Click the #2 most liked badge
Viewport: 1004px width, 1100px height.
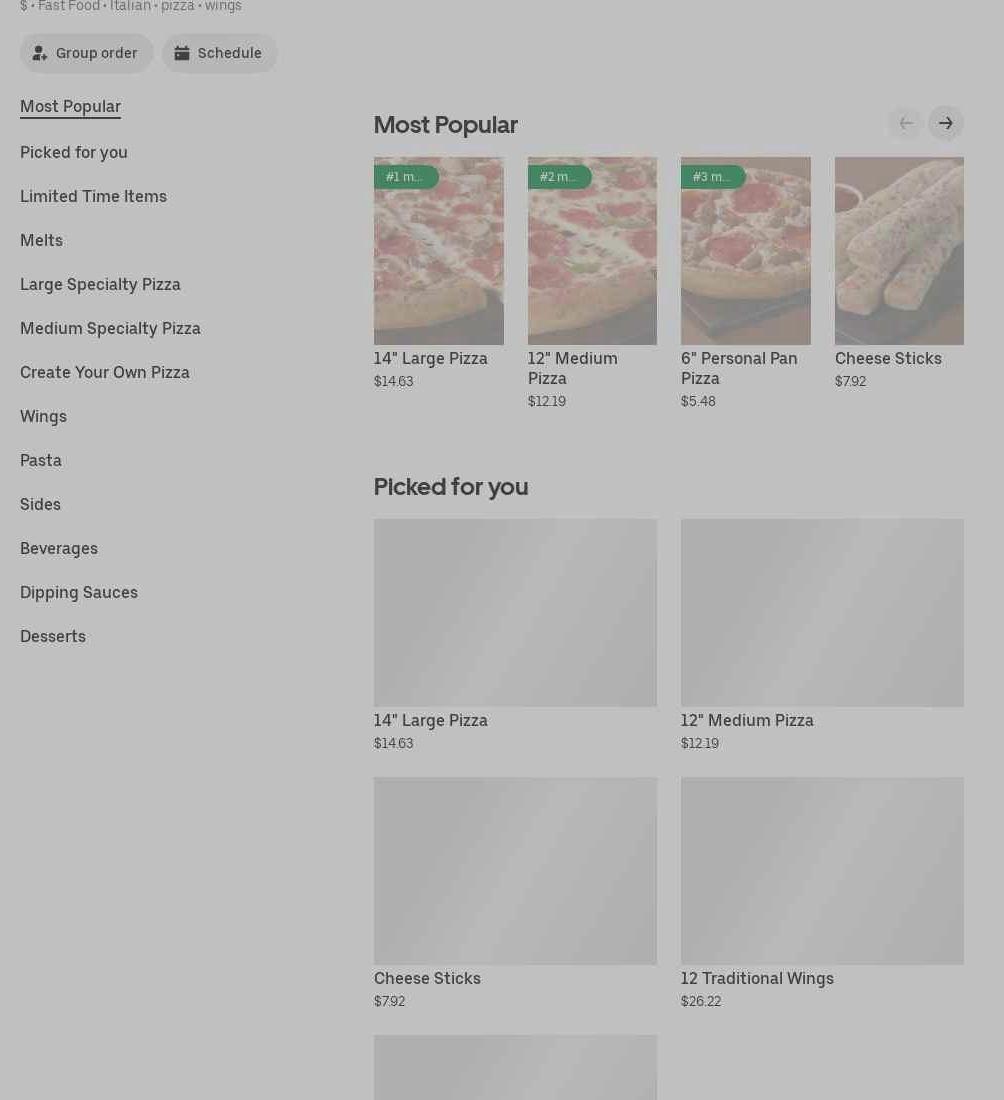(x=559, y=177)
